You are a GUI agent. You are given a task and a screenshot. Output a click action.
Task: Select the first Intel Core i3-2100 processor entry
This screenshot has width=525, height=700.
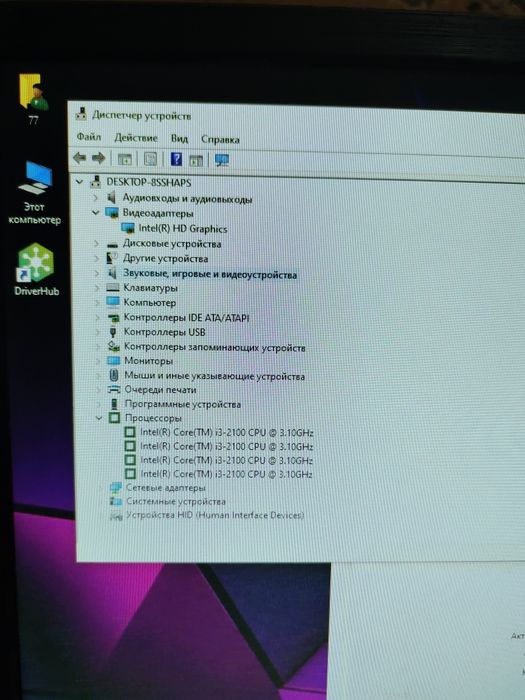[x=226, y=432]
